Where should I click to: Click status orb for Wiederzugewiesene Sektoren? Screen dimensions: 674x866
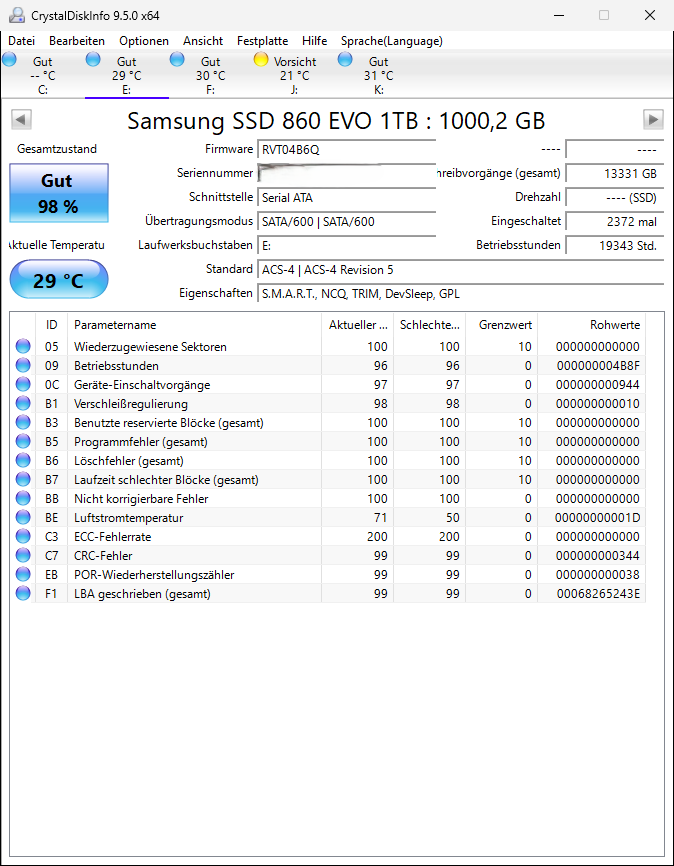click(x=23, y=346)
